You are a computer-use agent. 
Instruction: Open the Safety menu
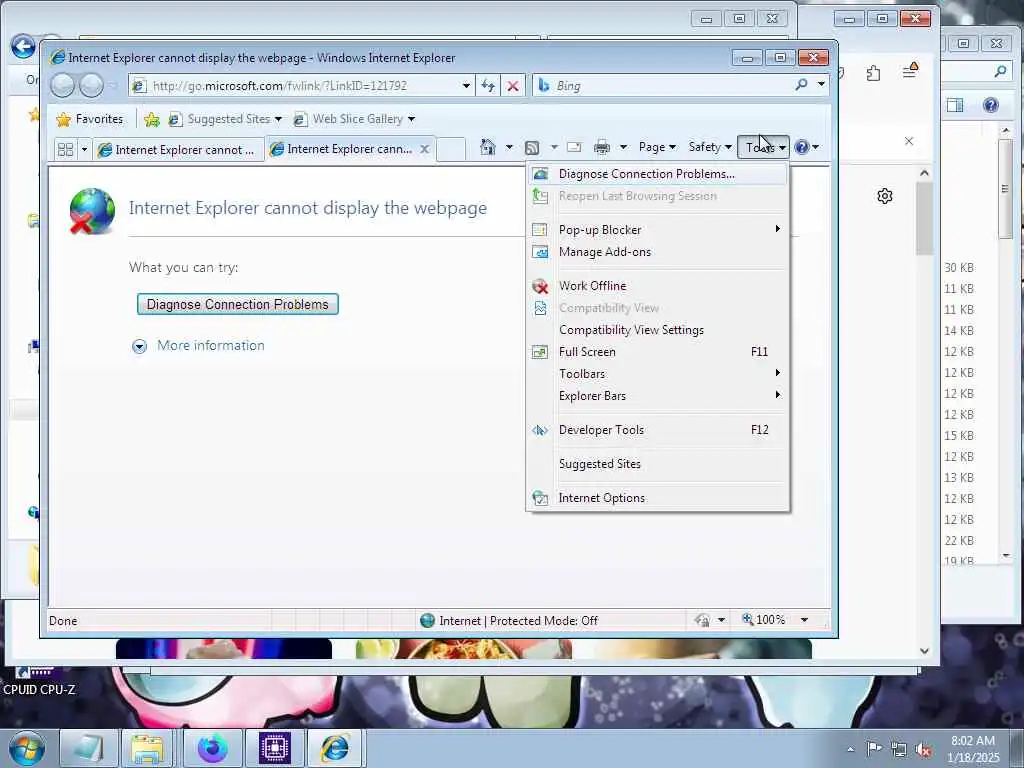point(710,147)
